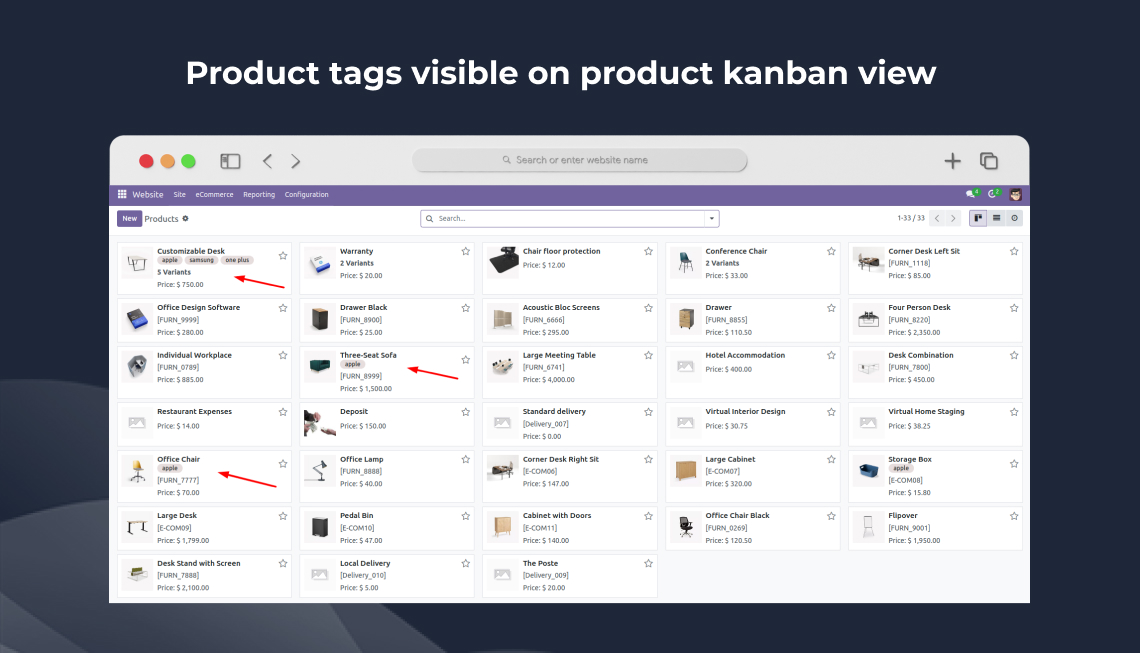Open the user avatar menu

click(x=1016, y=194)
